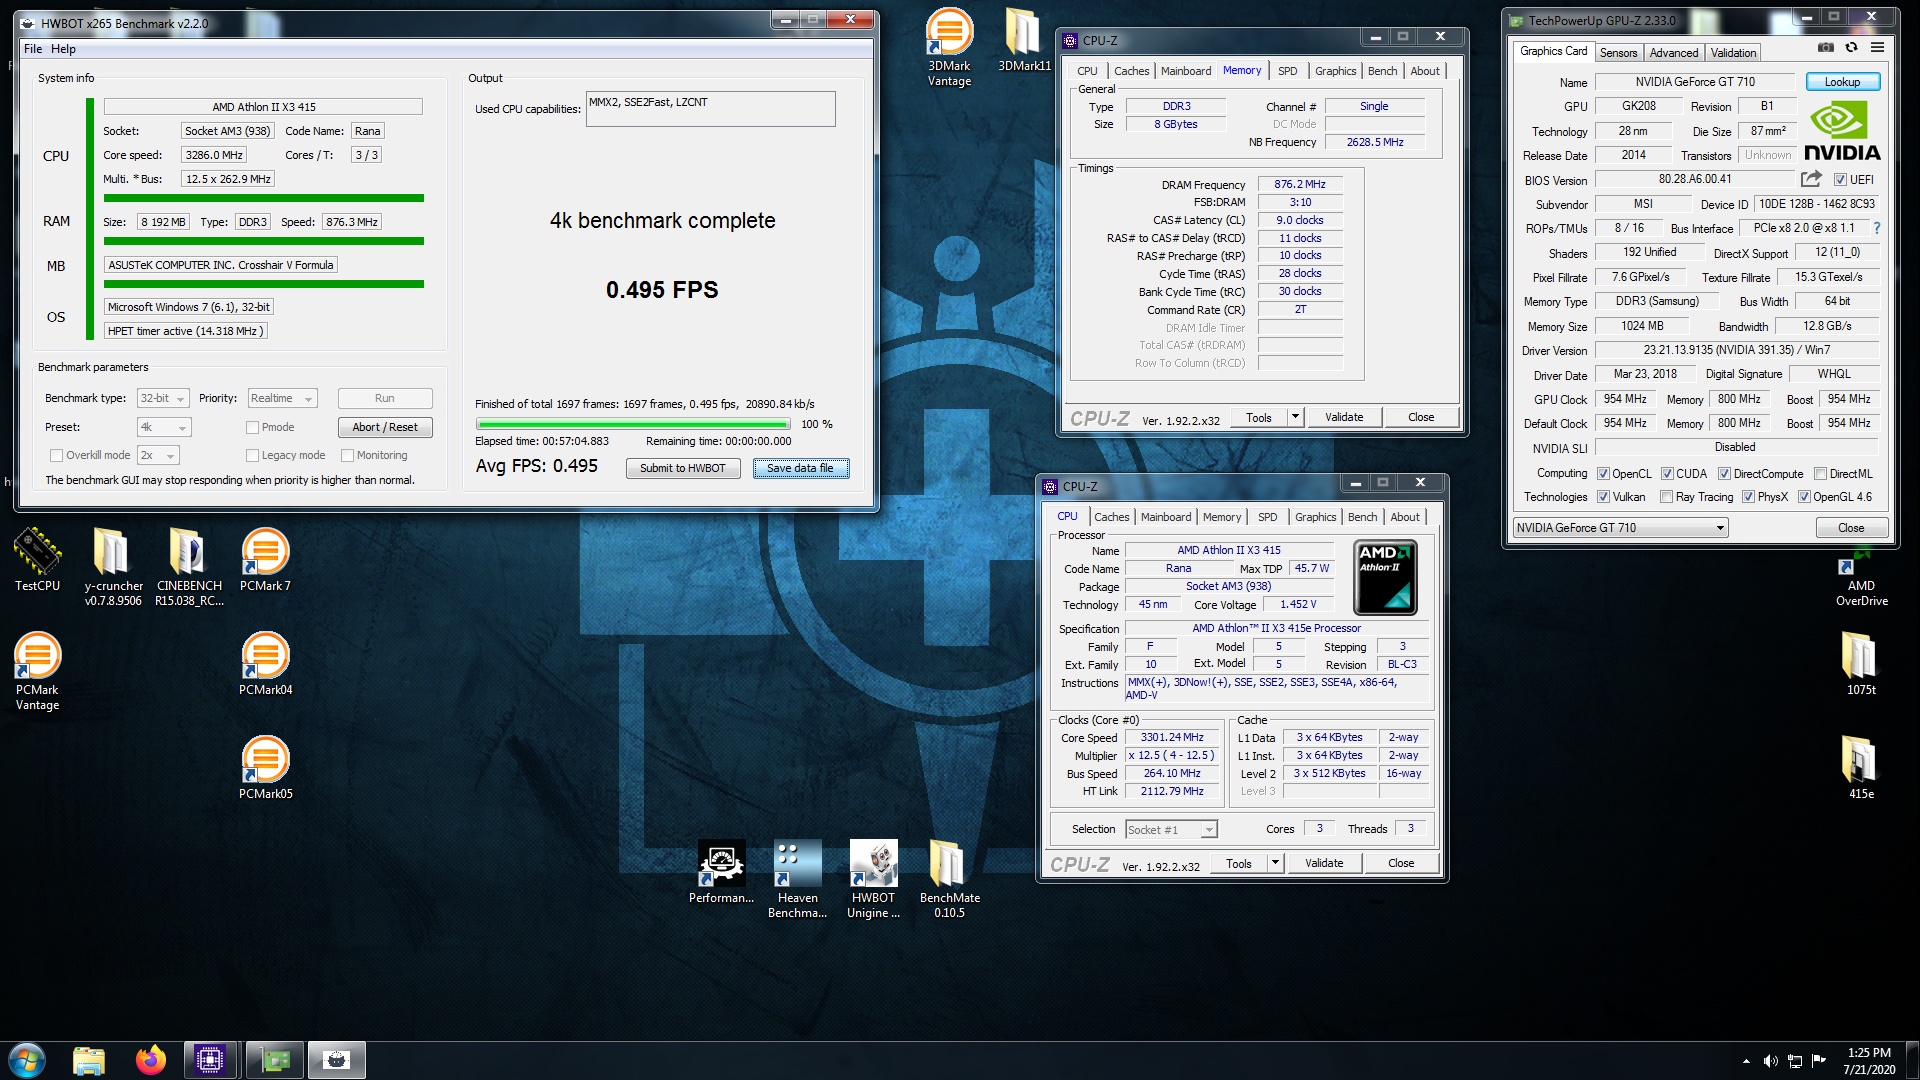
Task: Open the Windows Start button
Action: point(27,1060)
